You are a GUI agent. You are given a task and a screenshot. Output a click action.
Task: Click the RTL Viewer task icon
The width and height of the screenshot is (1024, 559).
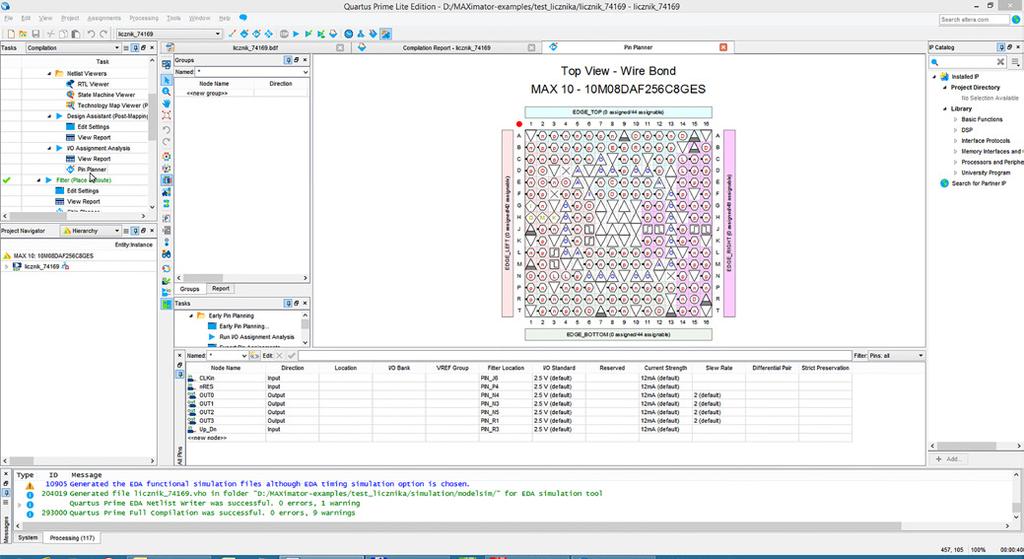click(71, 84)
